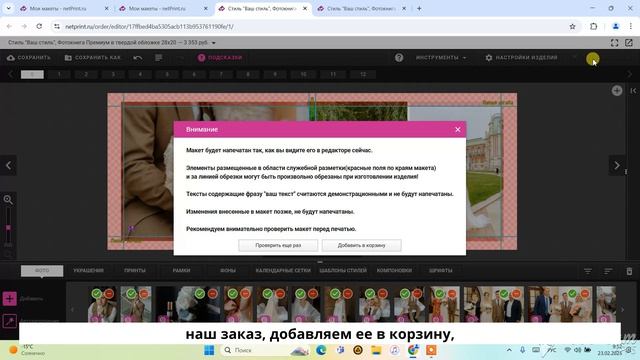Viewport: 640px width, 360px height.
Task: Switch to the Рамки tab
Action: pyautogui.click(x=181, y=271)
